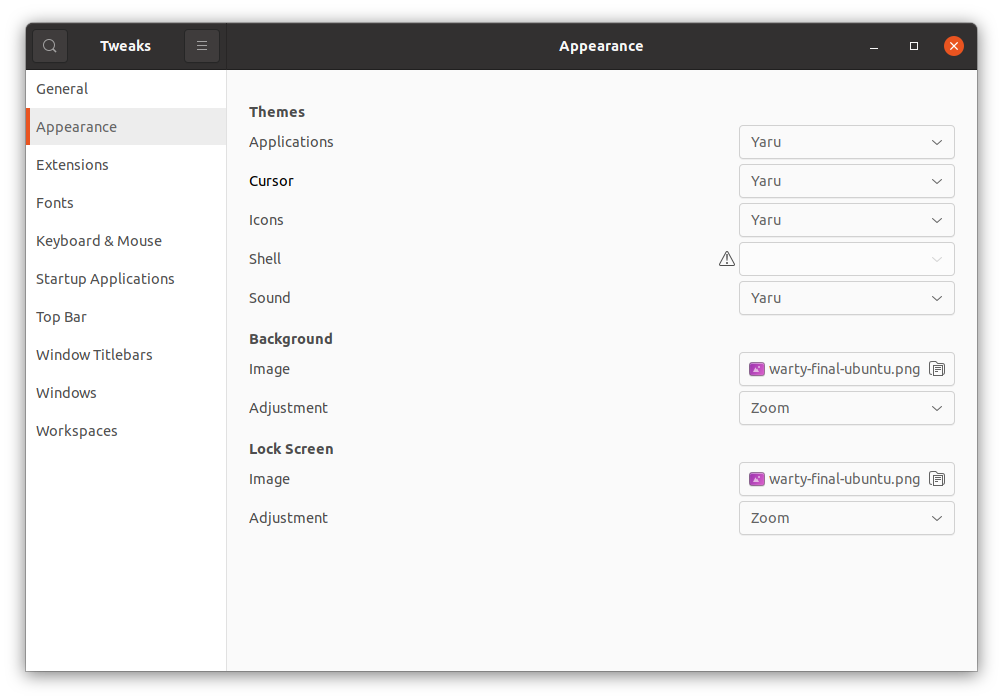The width and height of the screenshot is (1003, 700).
Task: Open the Extensions section
Action: (126, 165)
